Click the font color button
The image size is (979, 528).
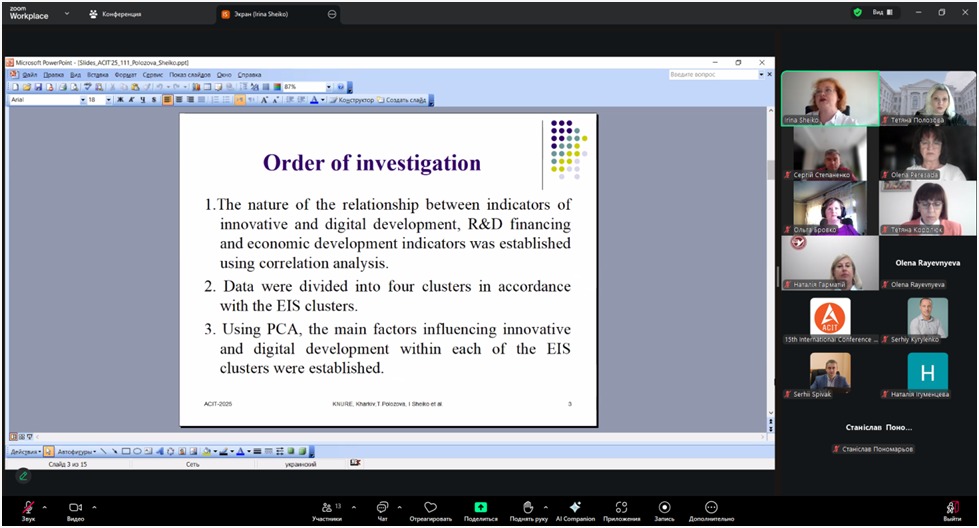pos(314,100)
